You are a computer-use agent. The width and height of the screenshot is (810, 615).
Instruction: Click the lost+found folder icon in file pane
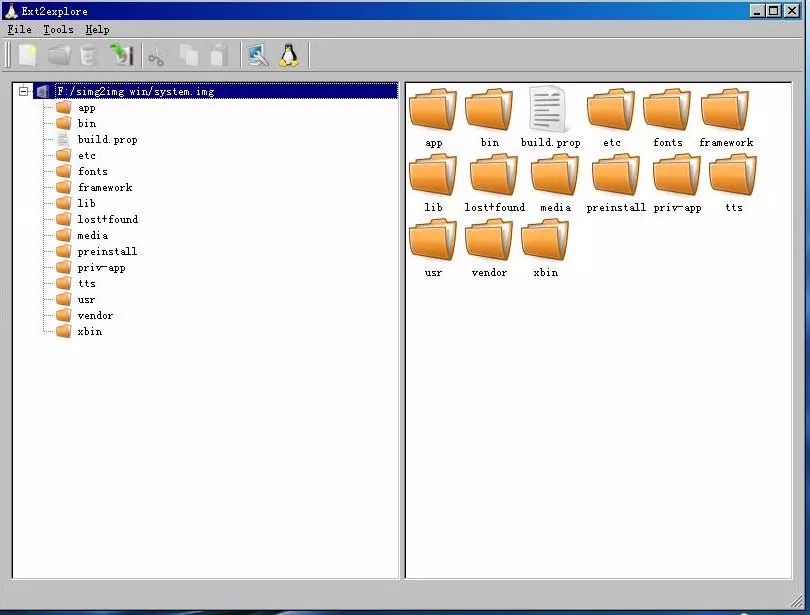(493, 175)
